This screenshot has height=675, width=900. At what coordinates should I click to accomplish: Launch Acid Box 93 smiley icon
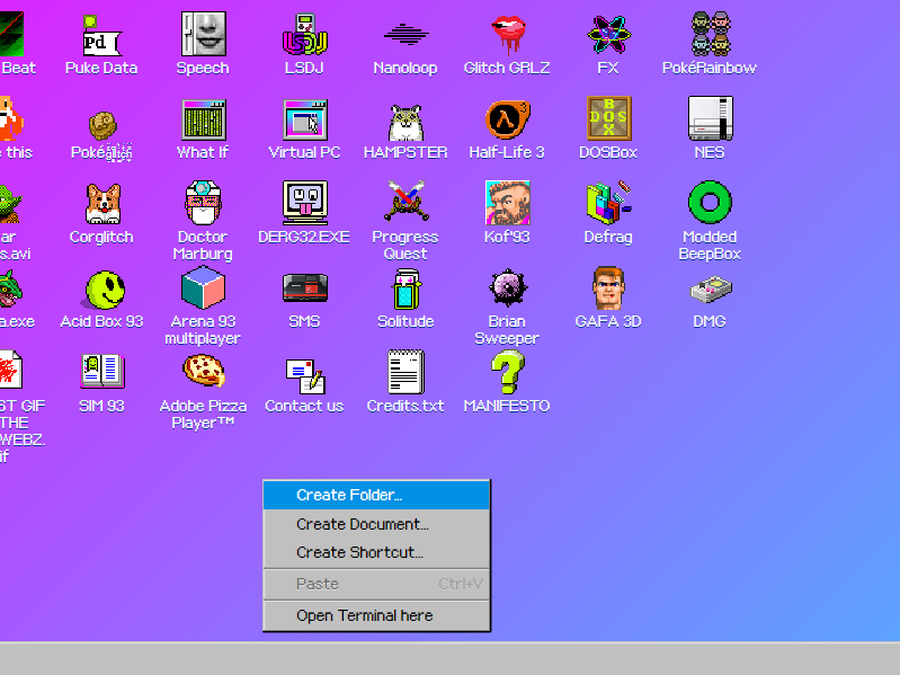(x=105, y=289)
